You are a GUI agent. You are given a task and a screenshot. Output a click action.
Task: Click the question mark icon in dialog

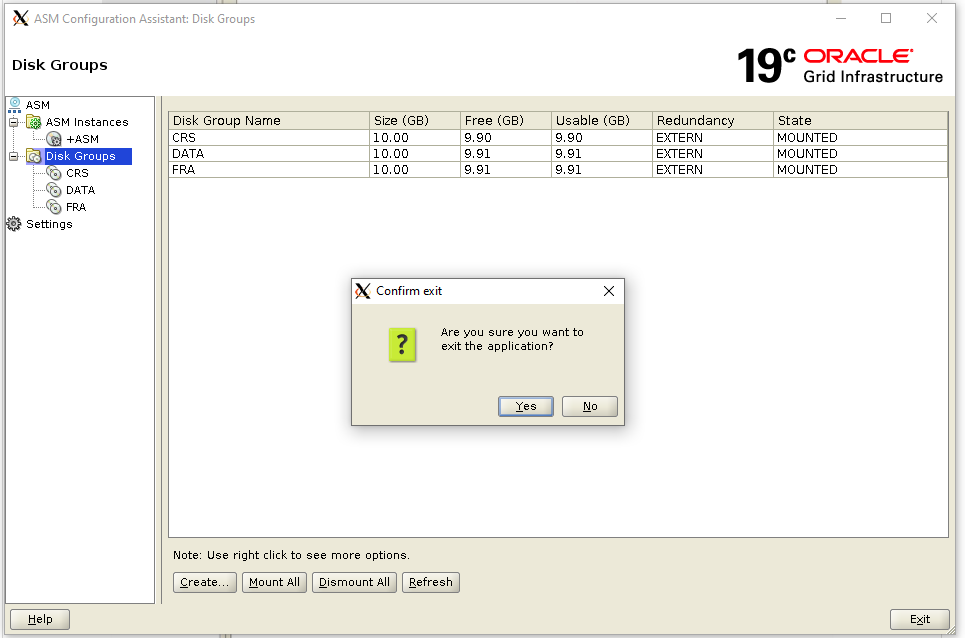pos(402,345)
